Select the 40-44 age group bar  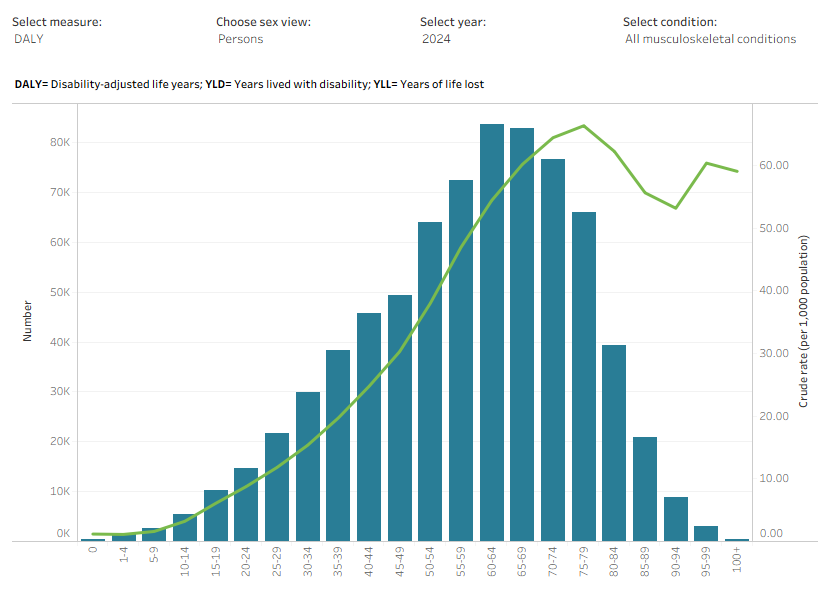coord(369,427)
